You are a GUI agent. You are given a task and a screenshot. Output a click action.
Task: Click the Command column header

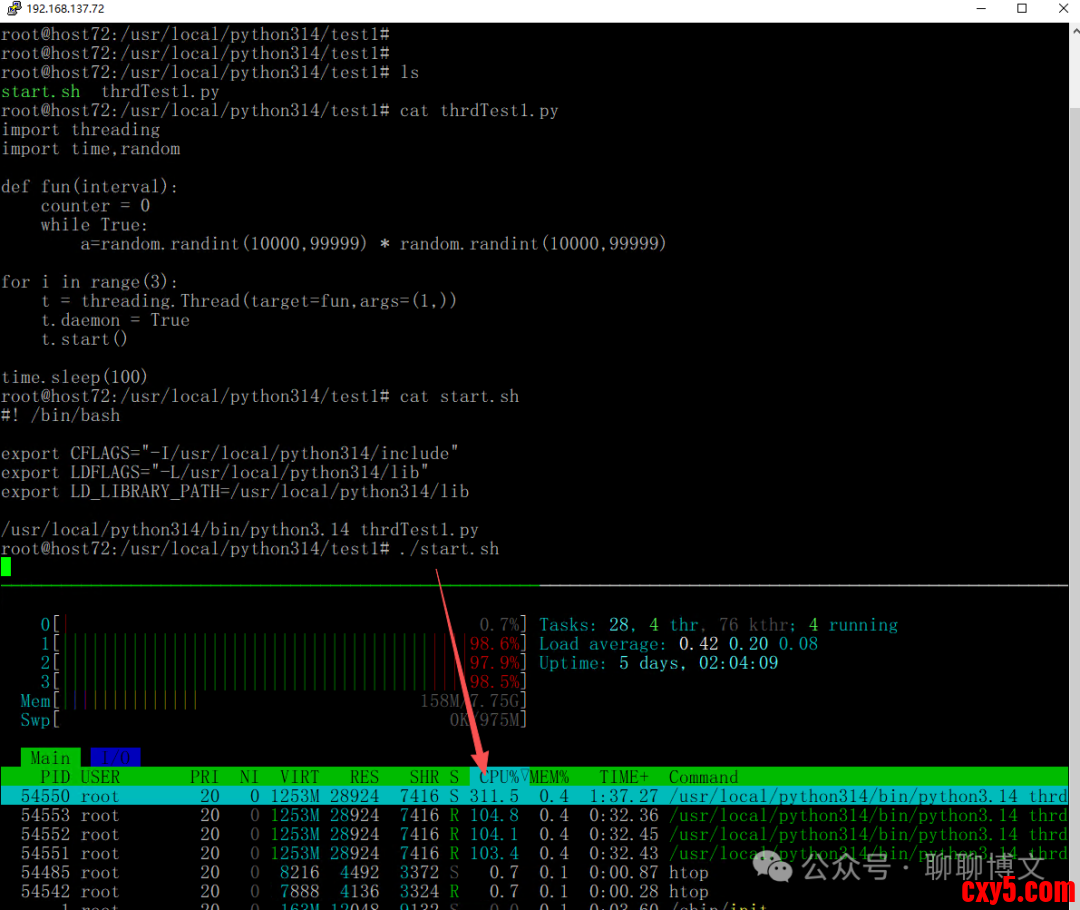pos(703,777)
